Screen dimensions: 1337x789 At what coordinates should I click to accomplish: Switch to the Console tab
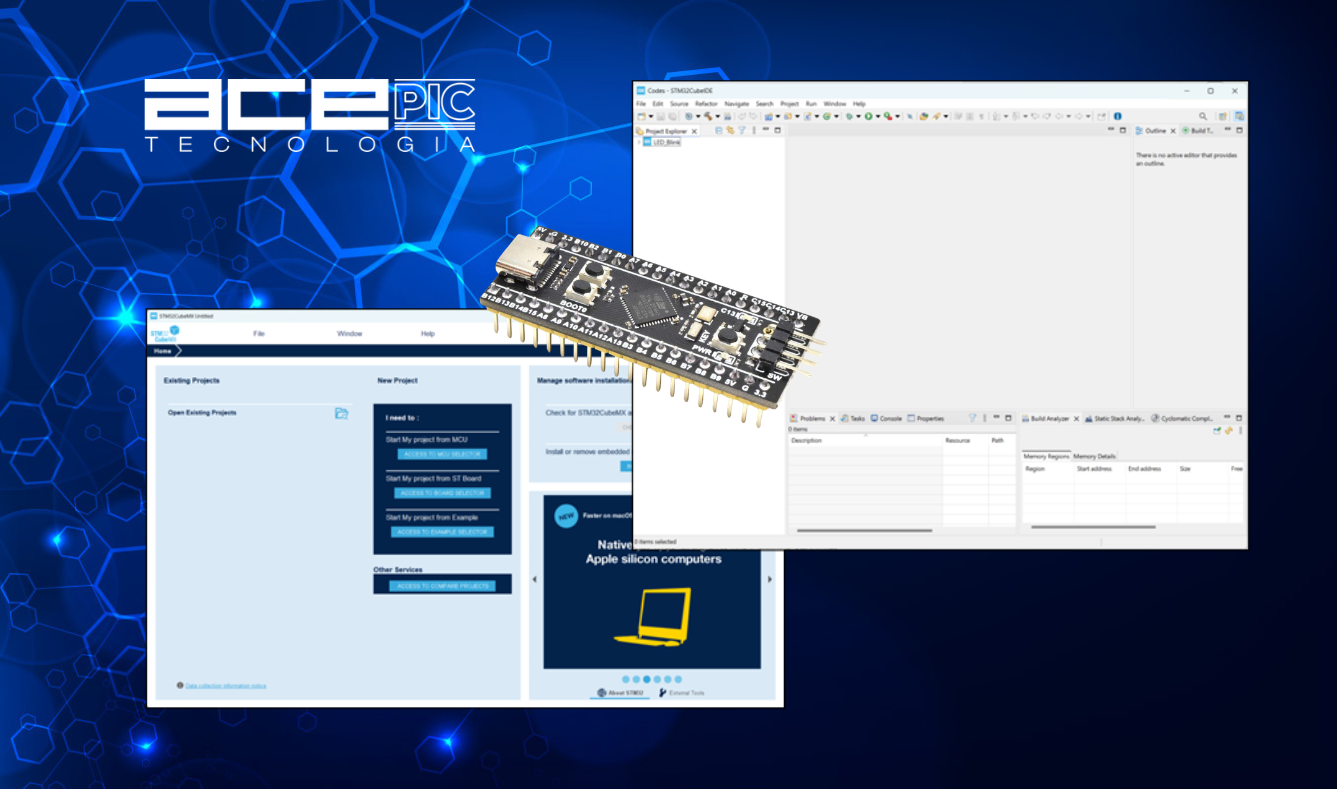(x=886, y=419)
